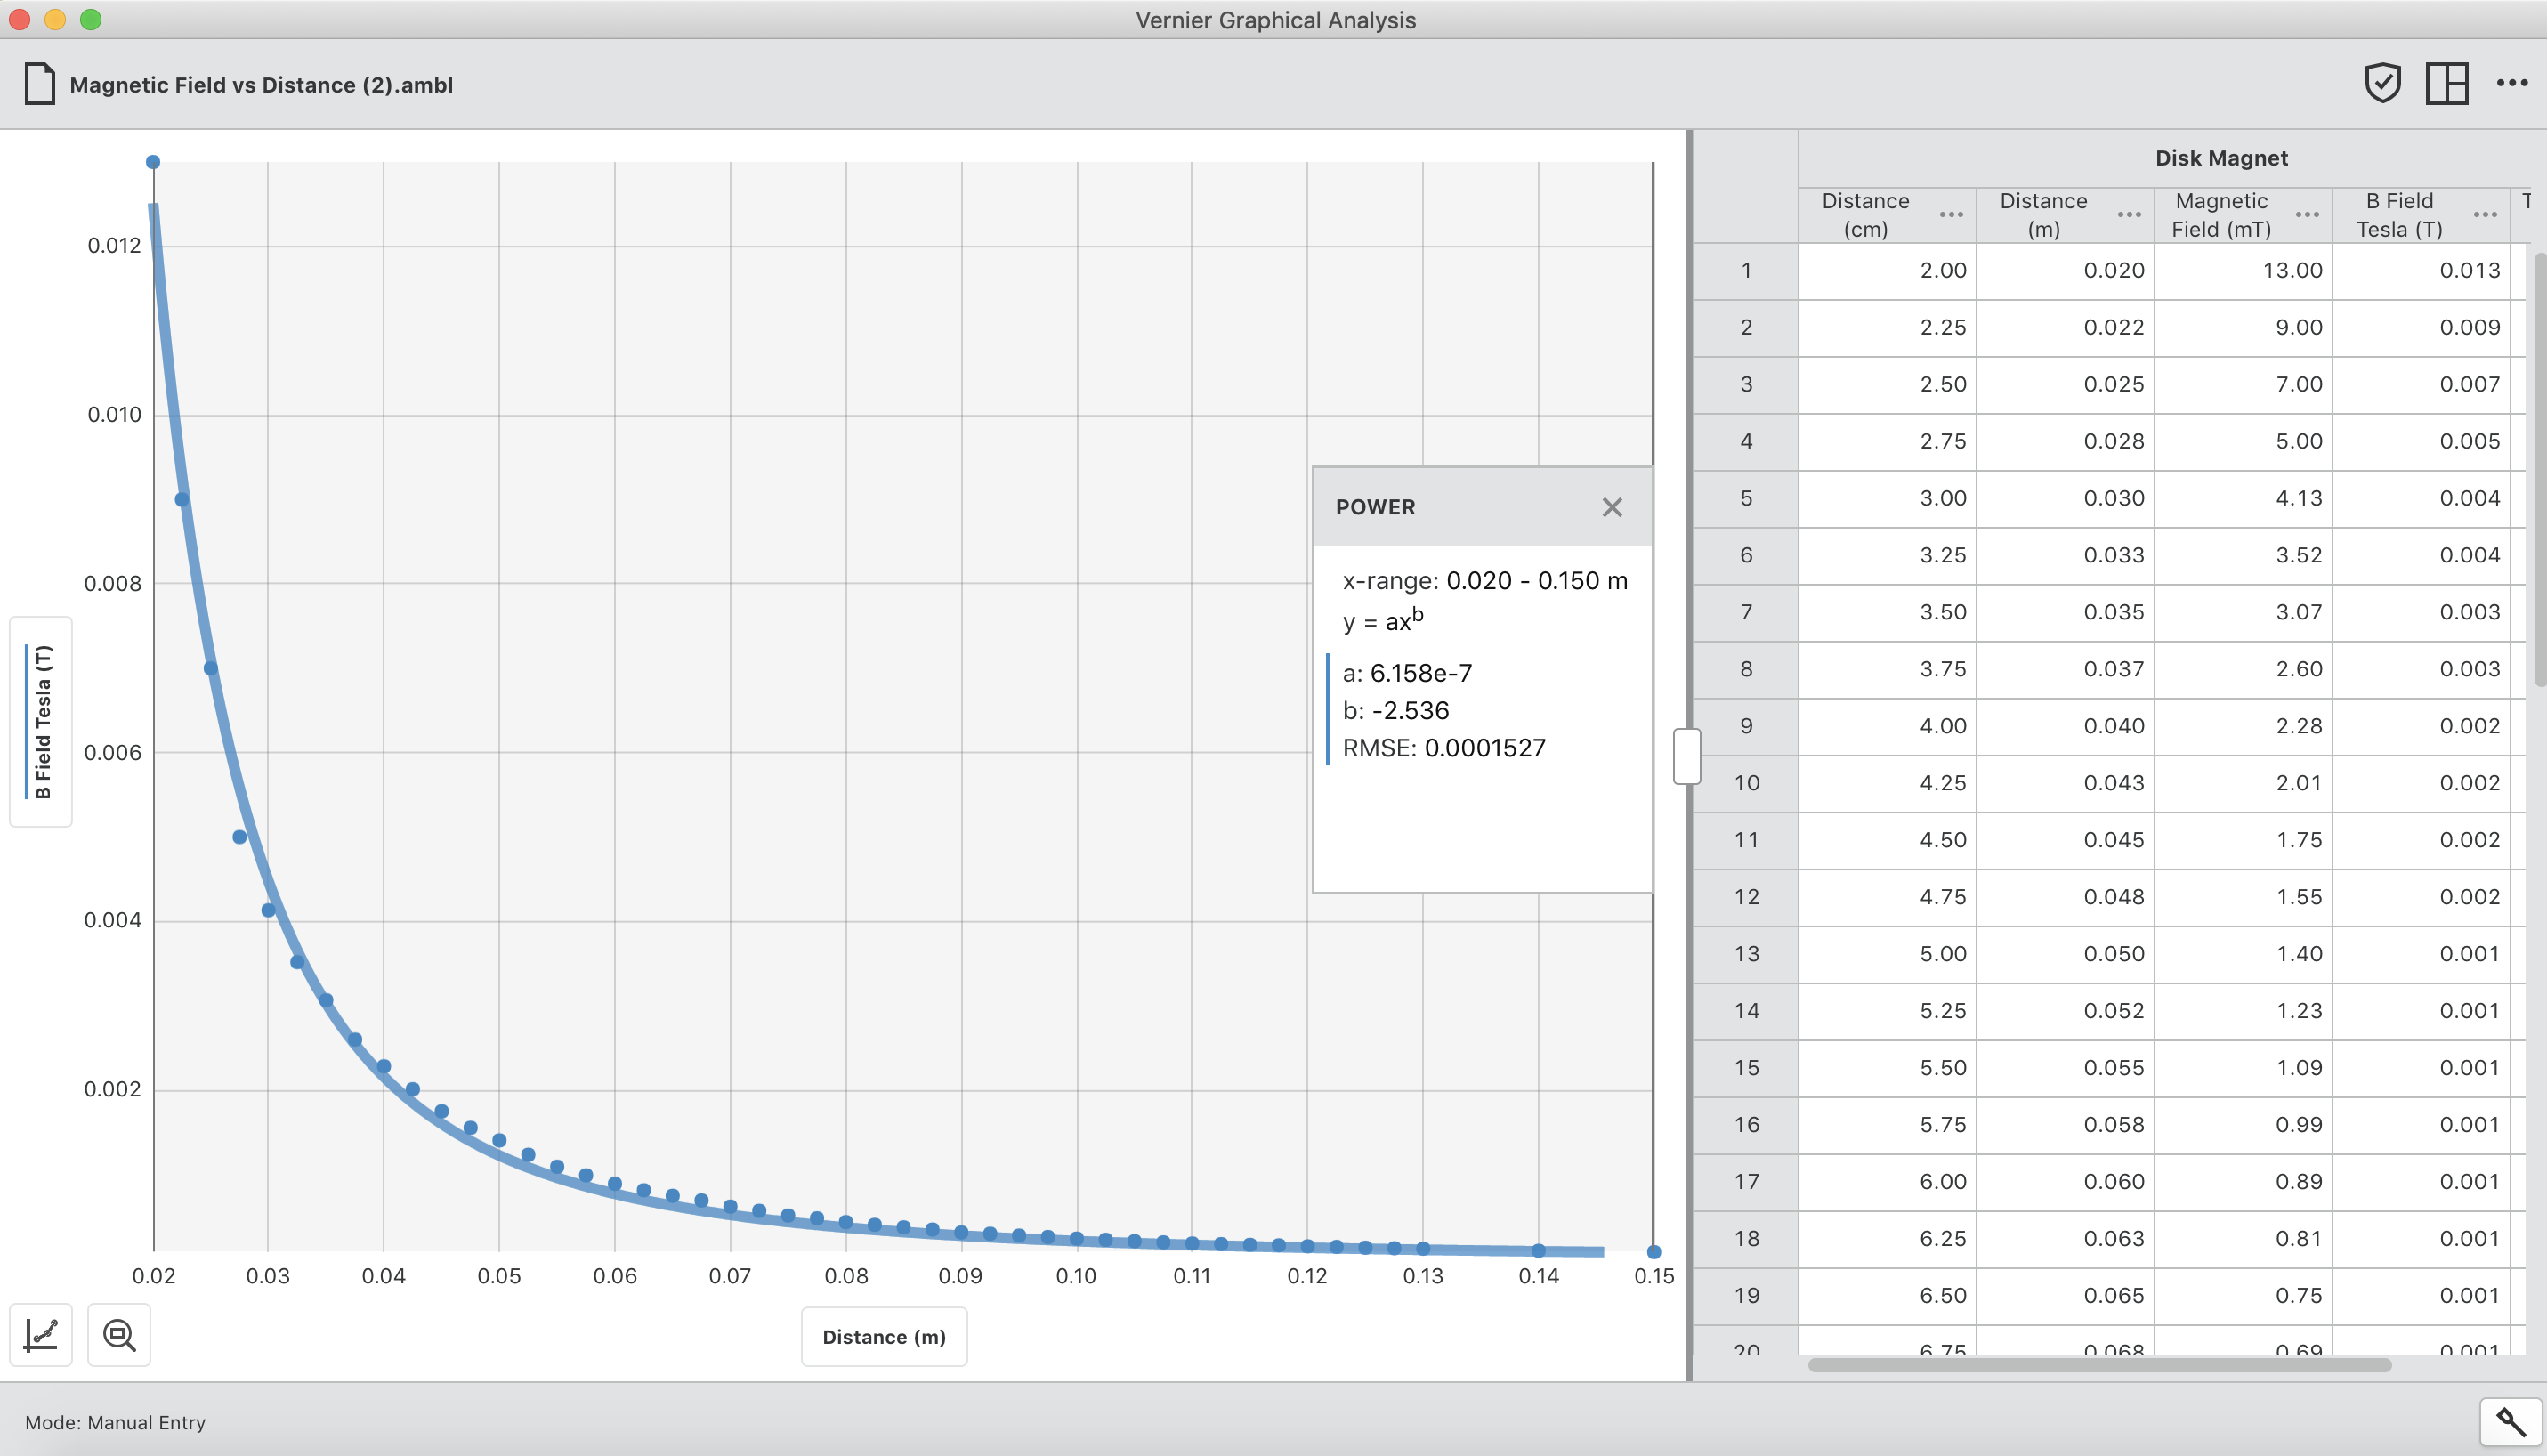Click the Disk Magnet data set header
Viewport: 2547px width, 1456px height.
pos(2220,158)
